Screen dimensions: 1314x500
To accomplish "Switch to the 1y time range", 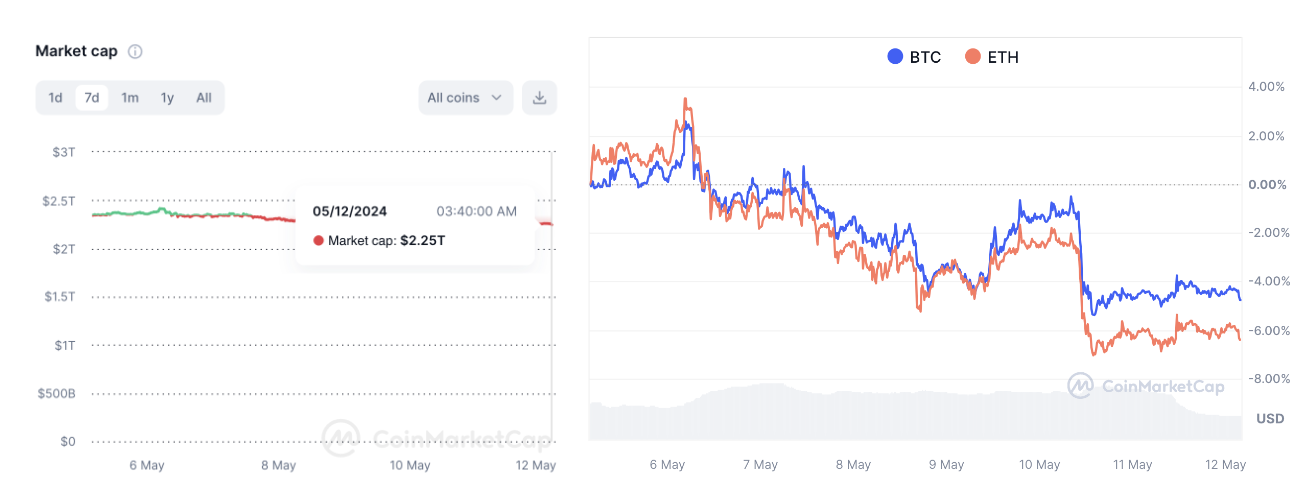I will click(x=167, y=98).
